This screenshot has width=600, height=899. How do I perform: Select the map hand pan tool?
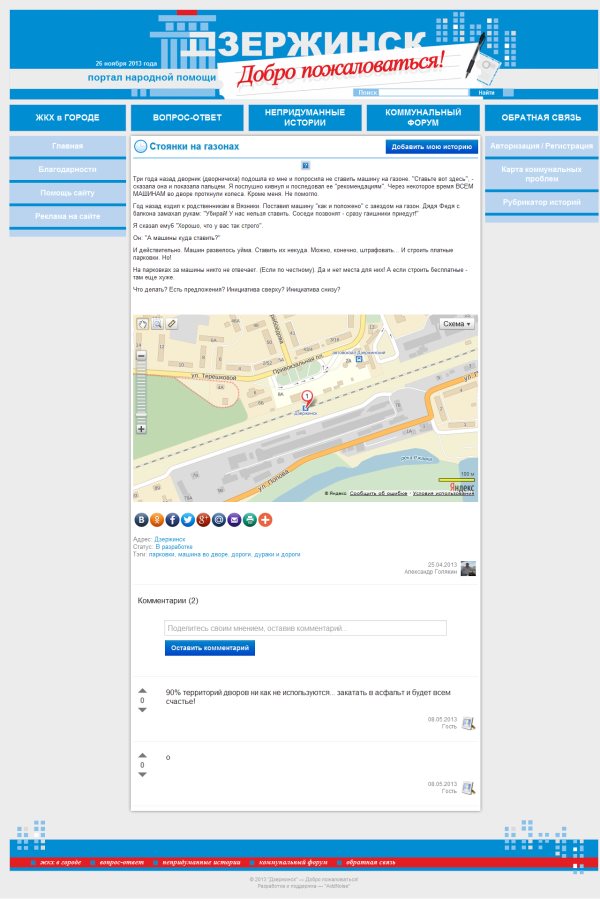tap(142, 324)
